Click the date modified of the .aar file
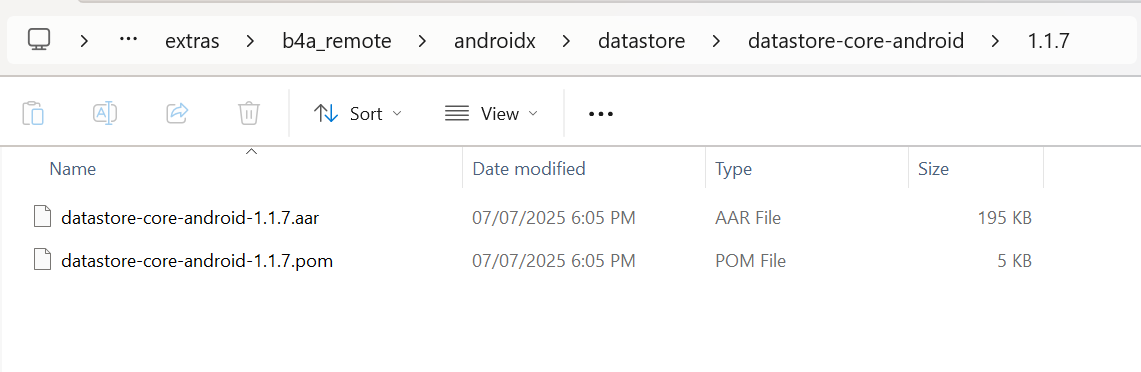This screenshot has height=372, width=1141. [554, 217]
